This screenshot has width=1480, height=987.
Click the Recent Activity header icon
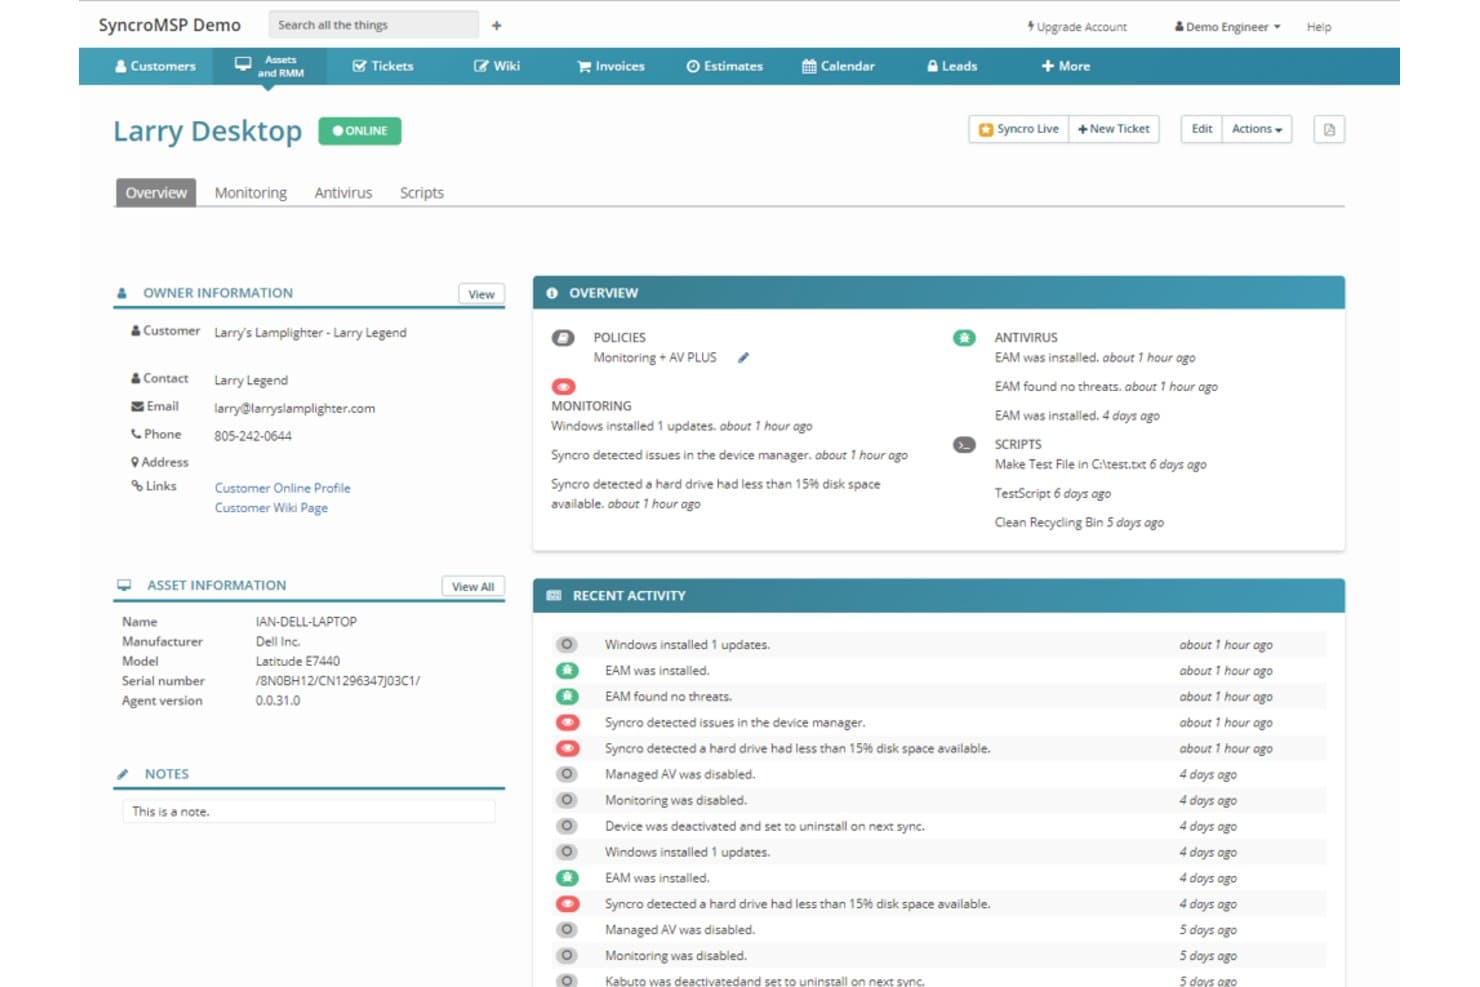554,595
